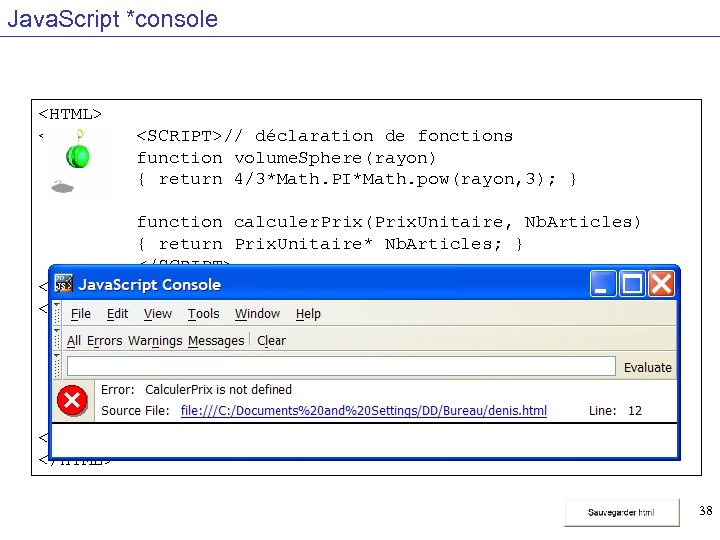Filter console to Messages only
This screenshot has height=540, width=720.
click(216, 341)
